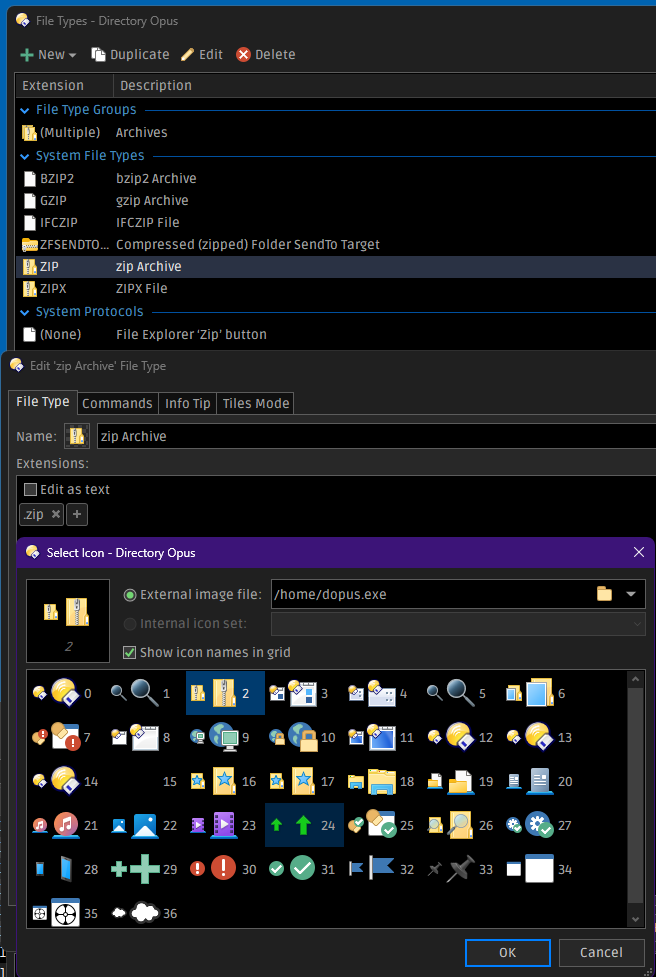The image size is (656, 977).
Task: Add a new extension with plus button
Action: pyautogui.click(x=77, y=515)
